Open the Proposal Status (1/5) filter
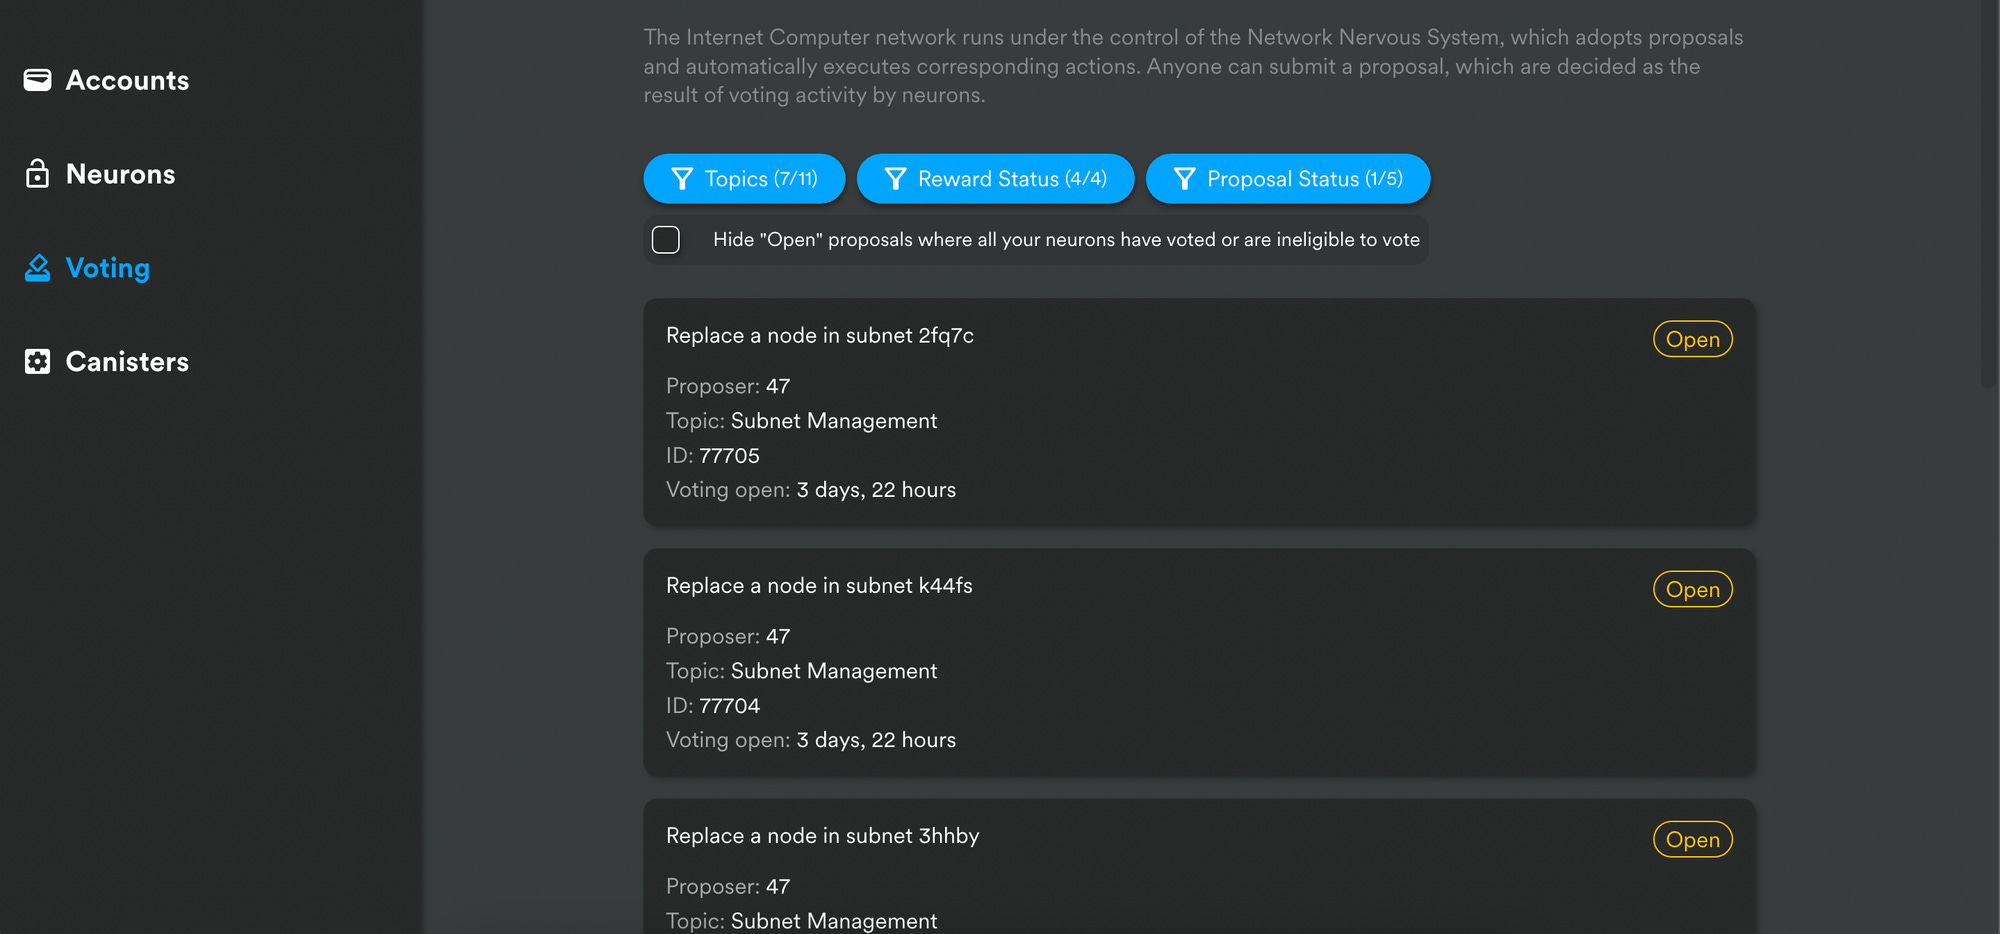The width and height of the screenshot is (2000, 934). click(x=1288, y=179)
